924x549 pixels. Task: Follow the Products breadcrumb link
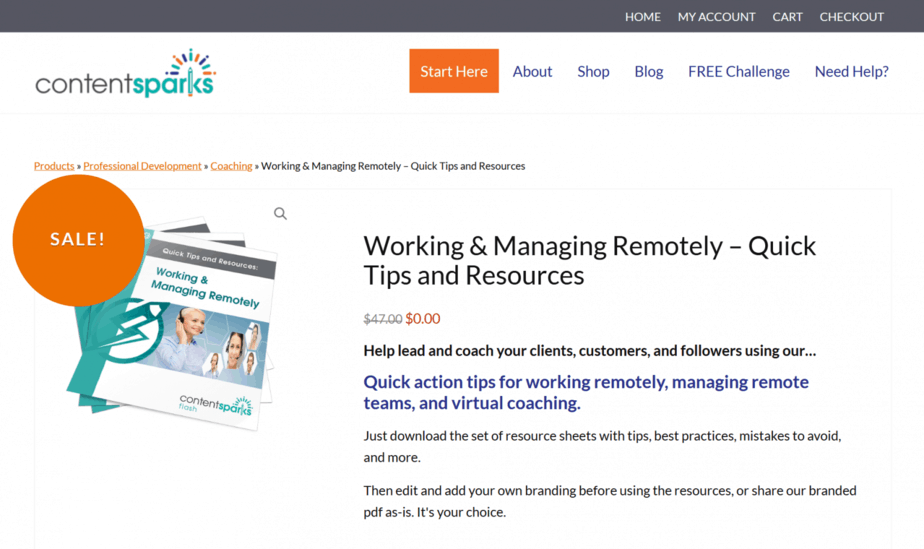[x=54, y=166]
